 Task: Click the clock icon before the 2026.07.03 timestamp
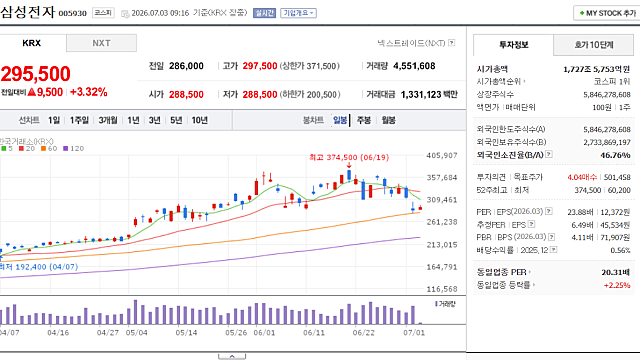[x=125, y=13]
